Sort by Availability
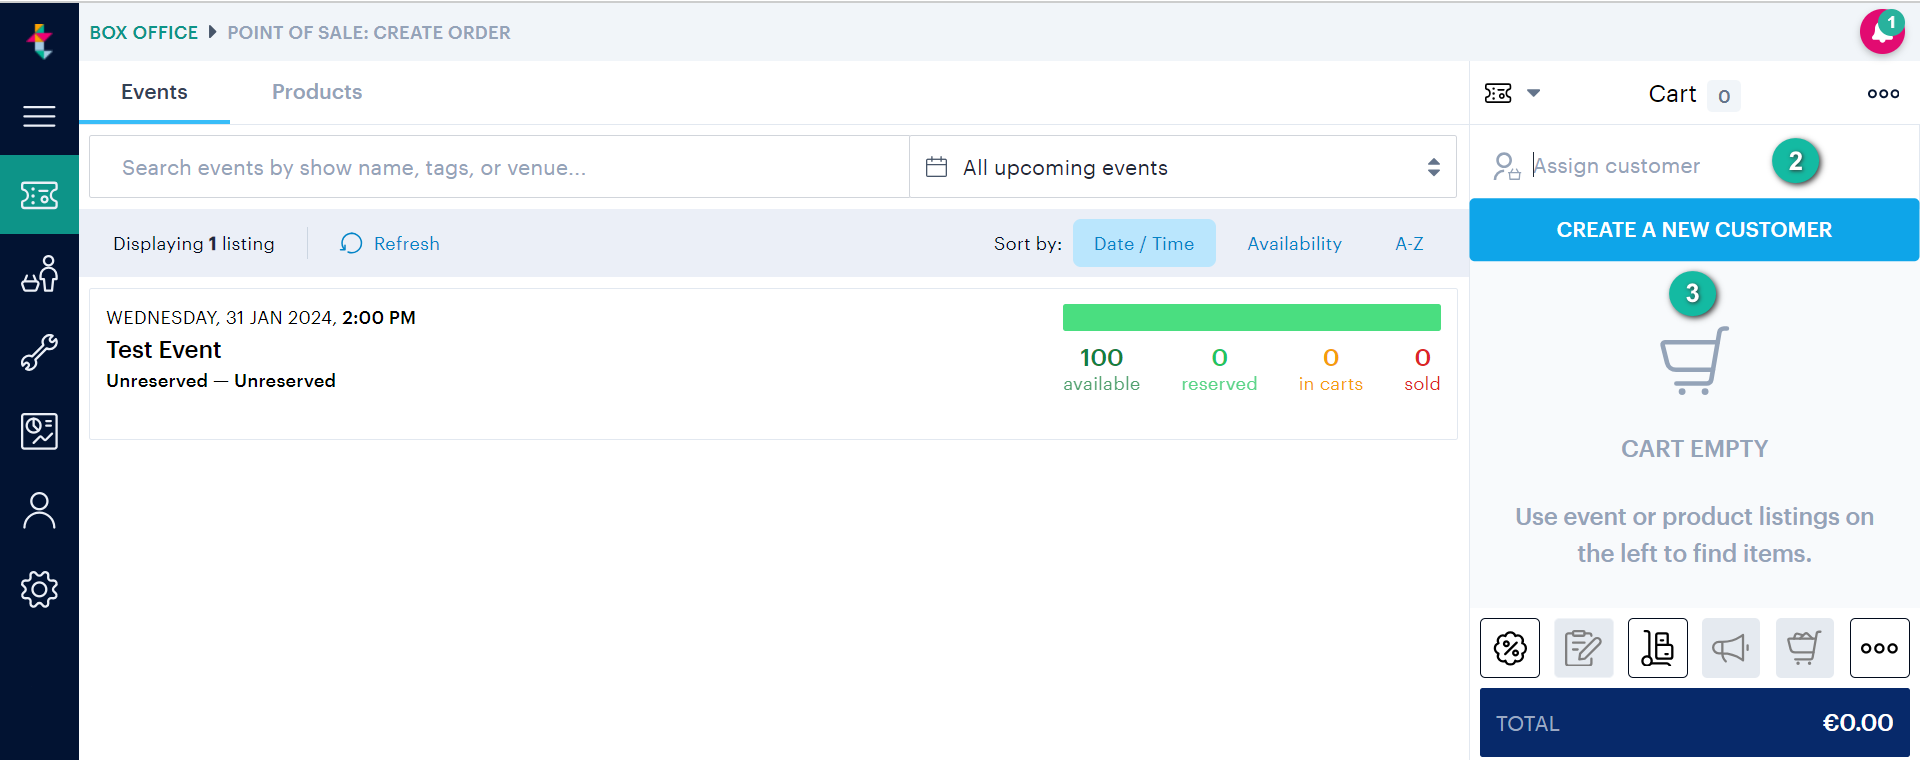This screenshot has height=760, width=1920. coord(1294,243)
